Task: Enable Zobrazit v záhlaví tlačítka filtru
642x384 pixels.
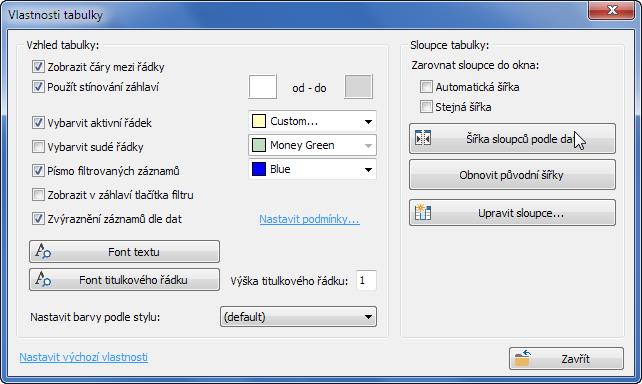Action: point(38,194)
